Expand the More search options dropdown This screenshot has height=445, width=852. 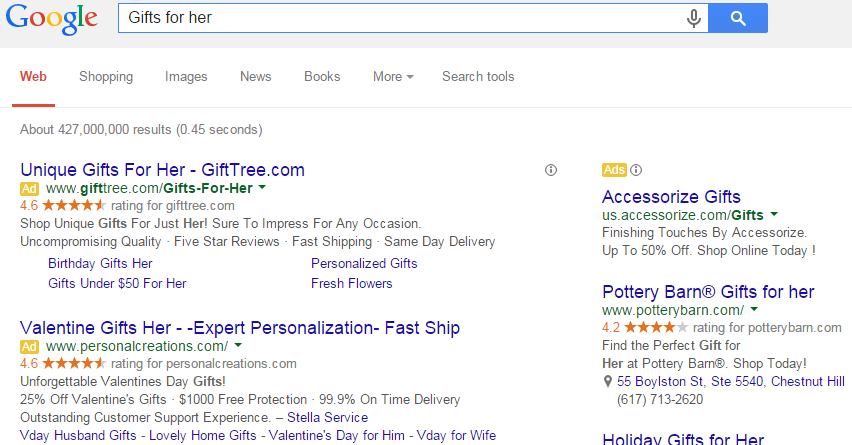pyautogui.click(x=392, y=77)
